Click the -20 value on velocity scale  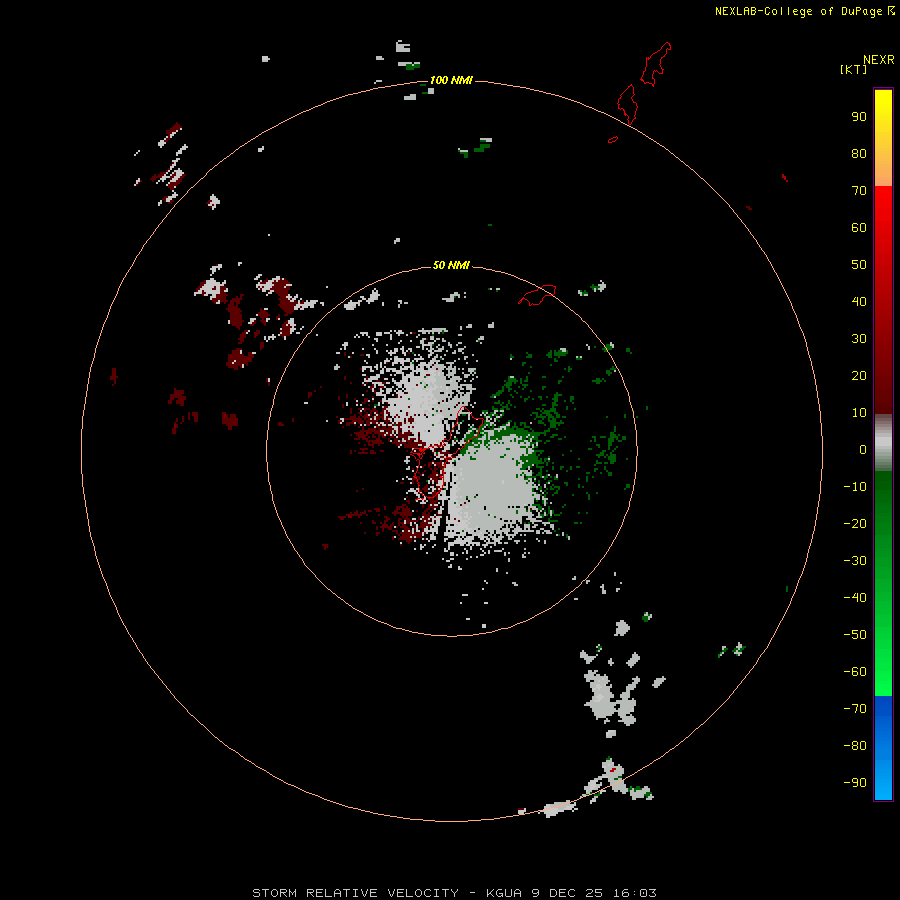pos(855,523)
